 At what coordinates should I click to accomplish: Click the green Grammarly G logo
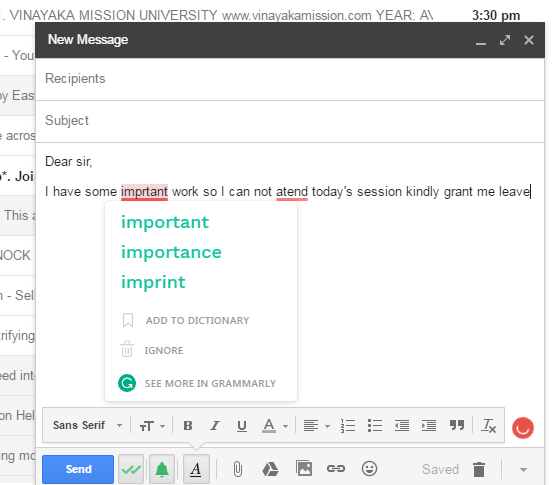[127, 383]
